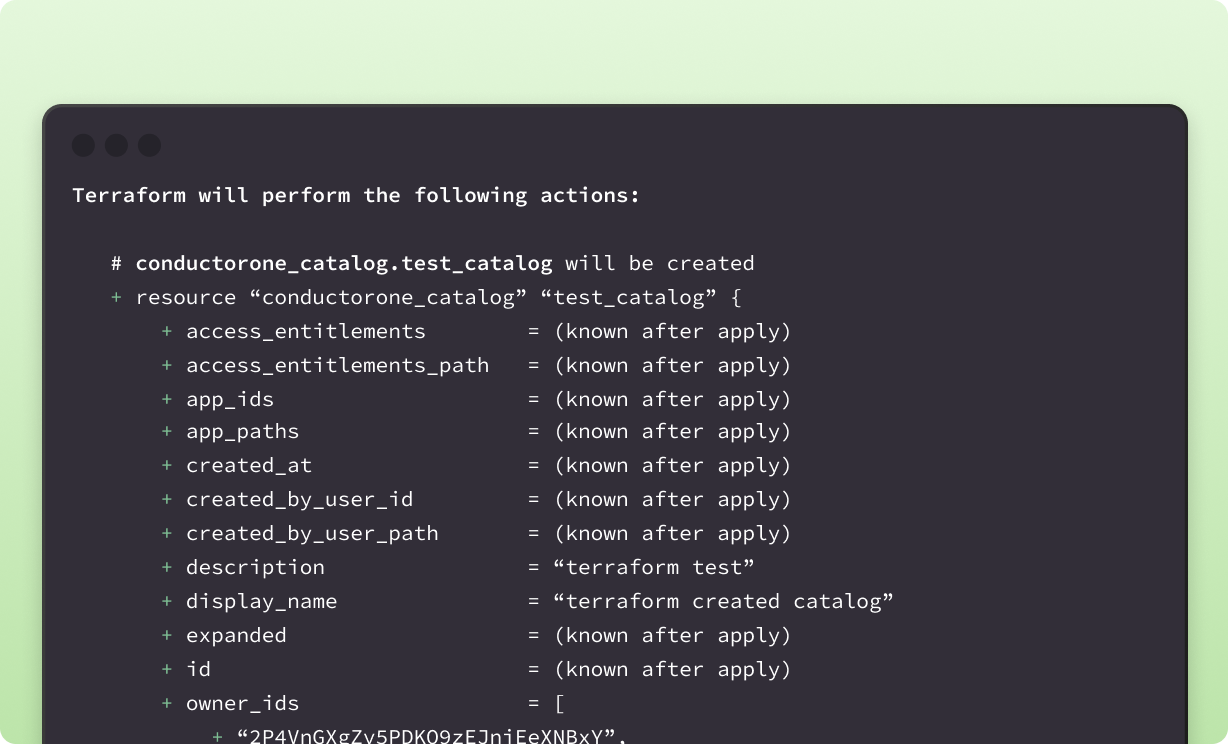This screenshot has height=744, width=1228.
Task: Click the created_by_user_id attribute name
Action: tap(299, 500)
